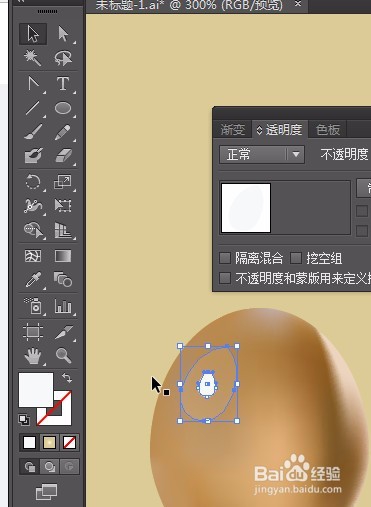The height and width of the screenshot is (507, 371).
Task: Select the Hand tool
Action: pos(33,356)
